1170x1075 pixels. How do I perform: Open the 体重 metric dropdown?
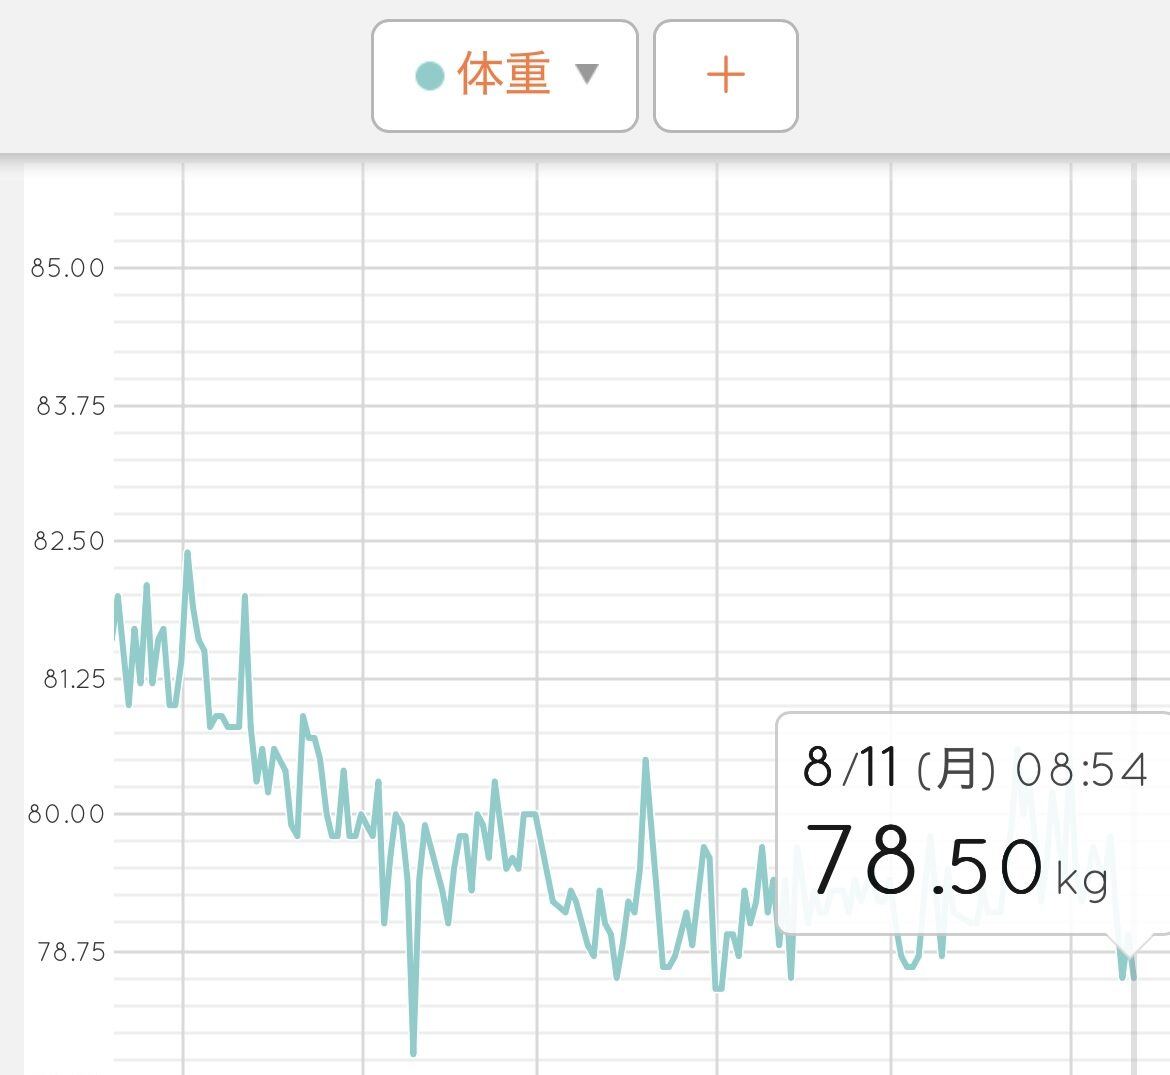click(x=504, y=76)
